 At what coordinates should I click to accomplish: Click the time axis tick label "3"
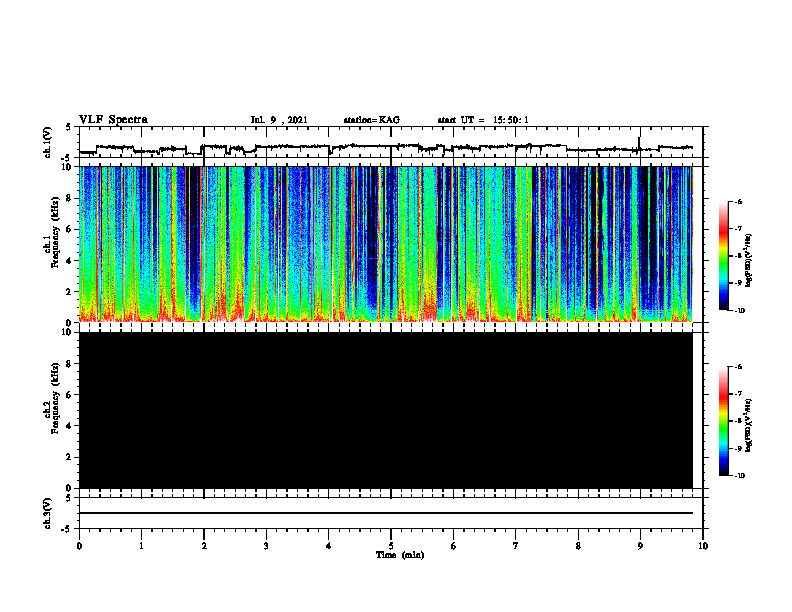266,546
